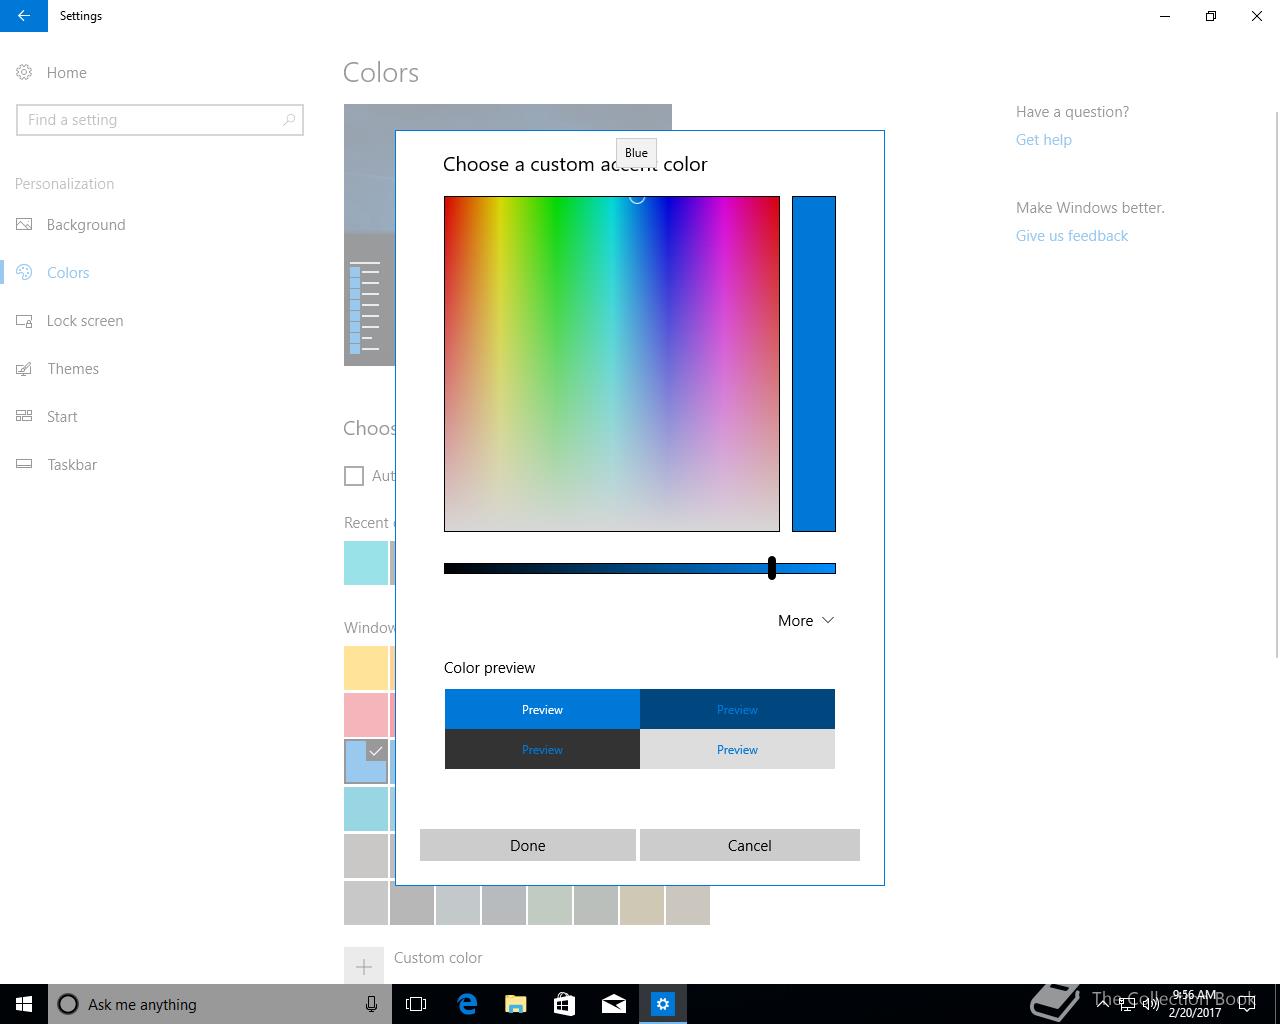Open the Windows Start button
This screenshot has height=1024, width=1280.
click(24, 1004)
